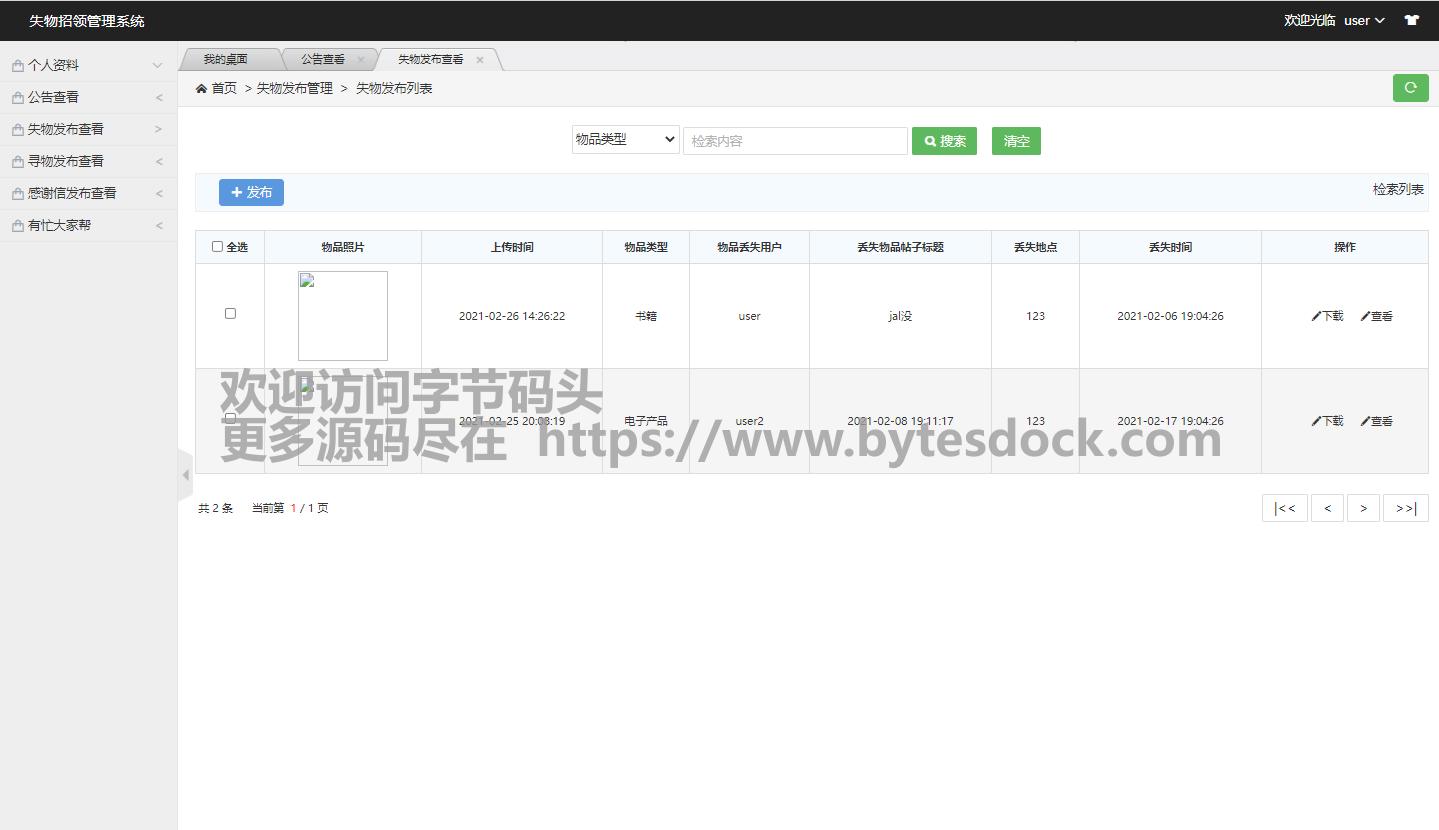Click the 检索内容 search input field

795,141
